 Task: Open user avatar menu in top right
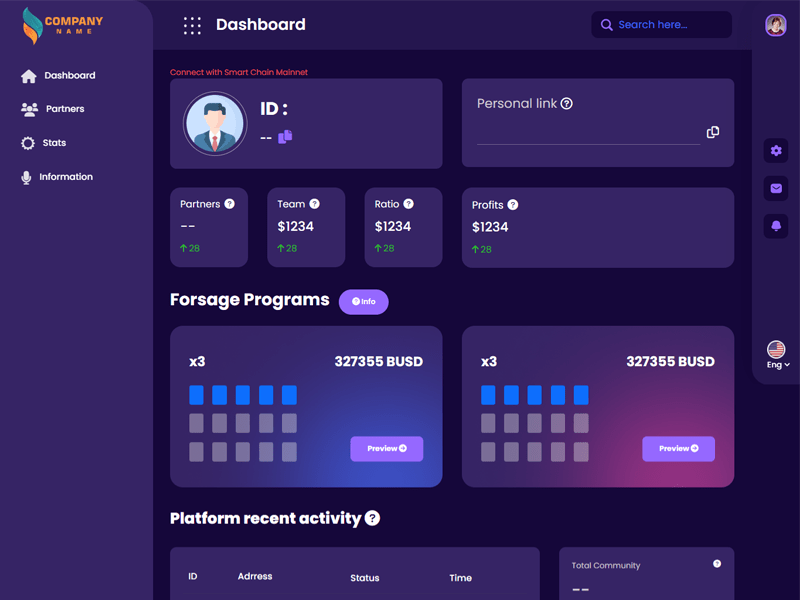point(775,25)
